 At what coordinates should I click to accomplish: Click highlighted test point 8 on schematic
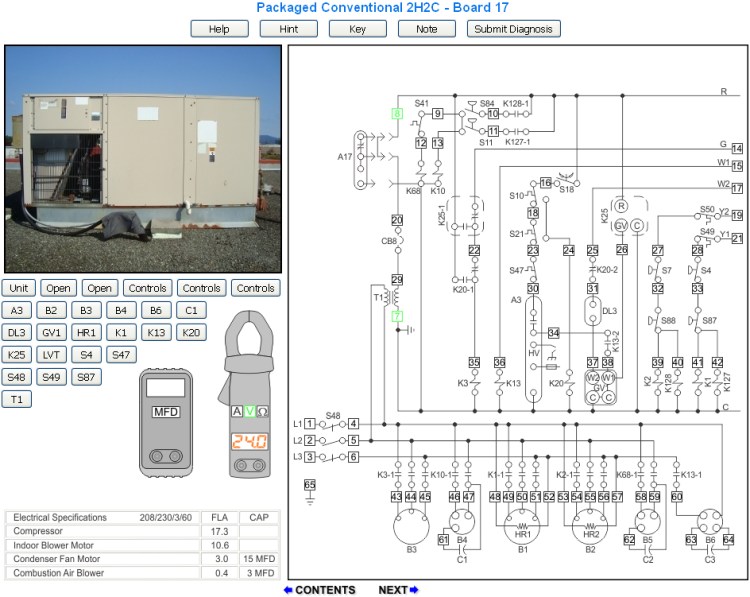pos(397,114)
